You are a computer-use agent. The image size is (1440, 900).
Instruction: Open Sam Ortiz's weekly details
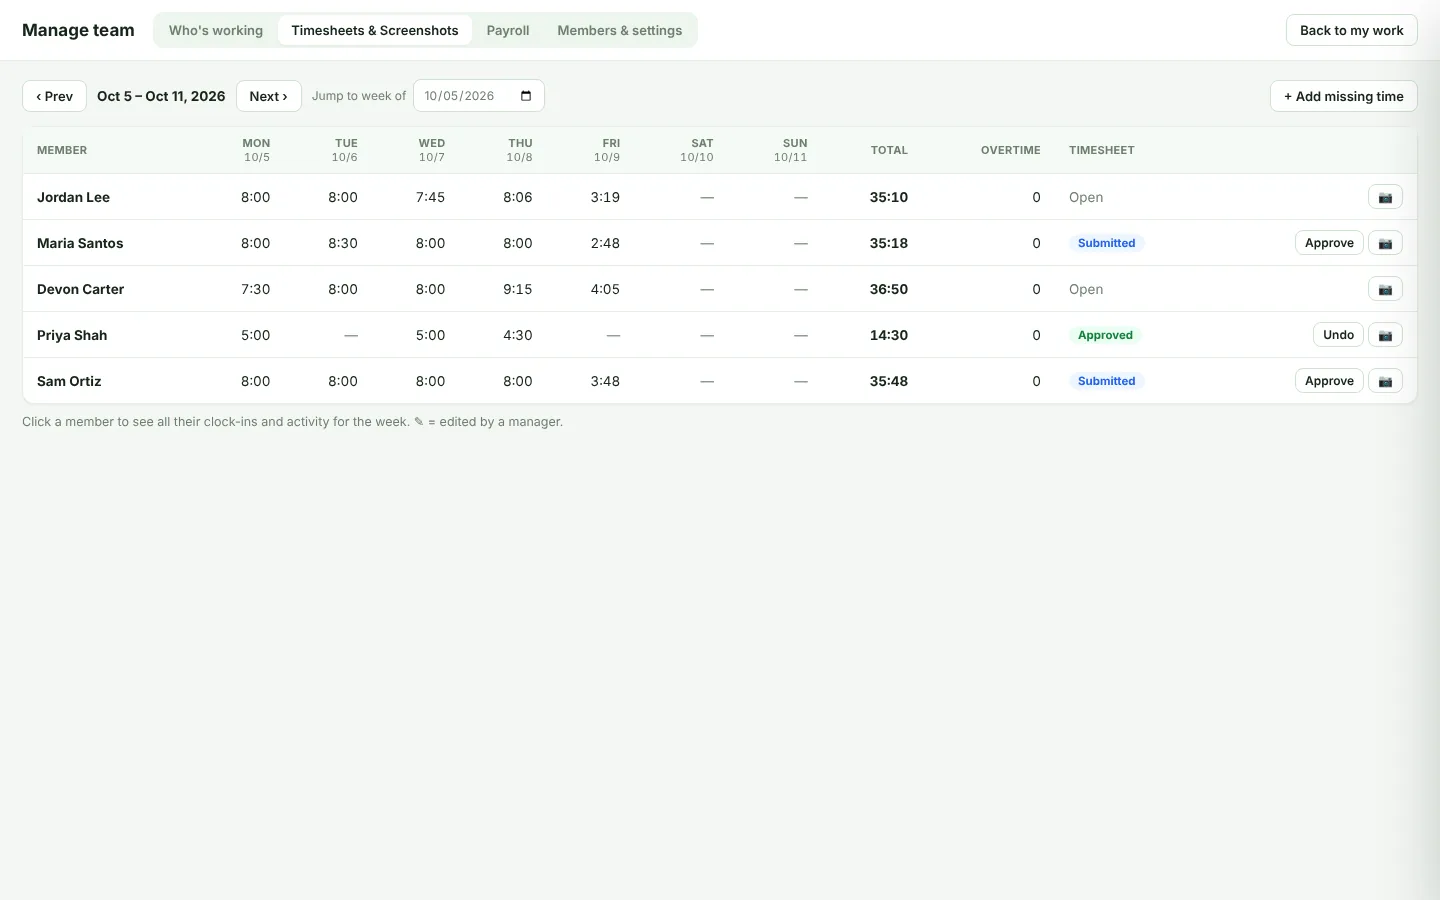click(69, 381)
